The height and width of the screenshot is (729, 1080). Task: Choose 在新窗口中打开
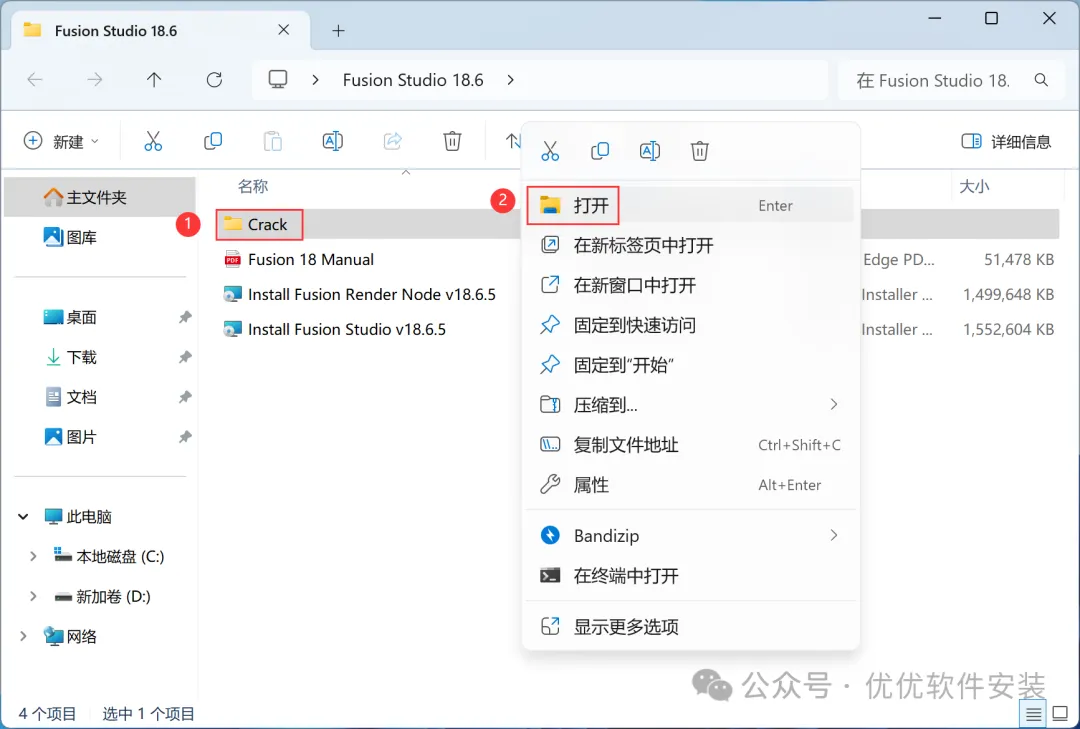691,285
